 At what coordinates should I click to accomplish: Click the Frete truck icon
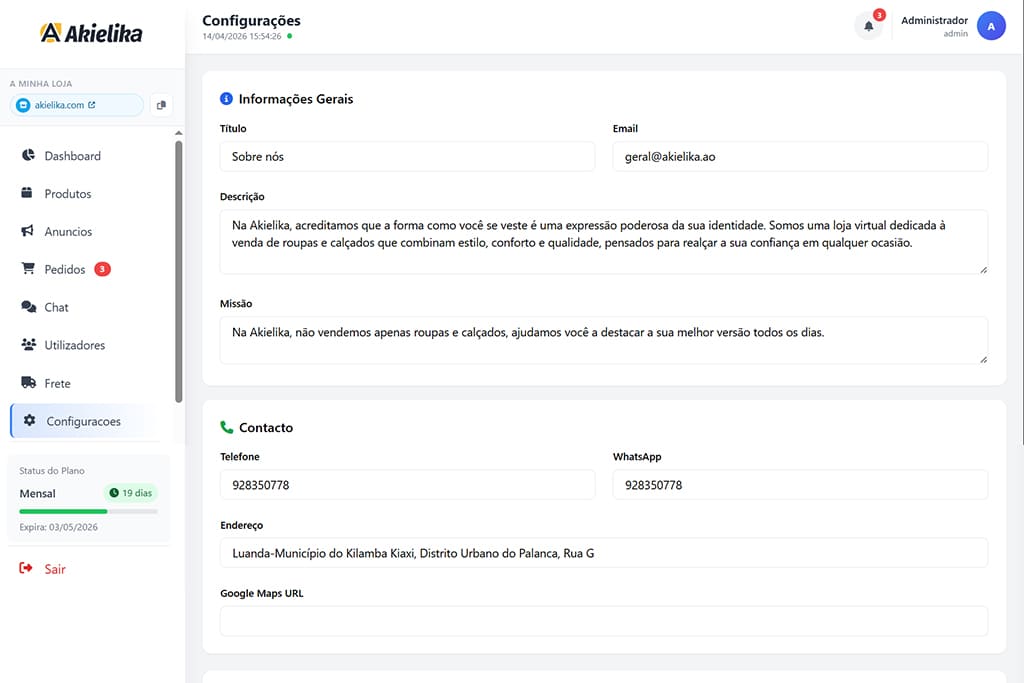(x=28, y=383)
